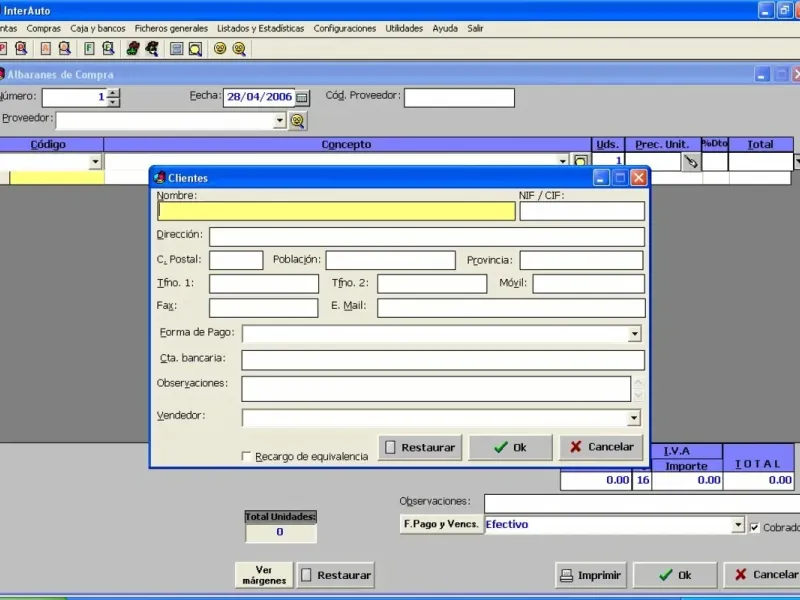Click the Provincia input field

tap(582, 260)
